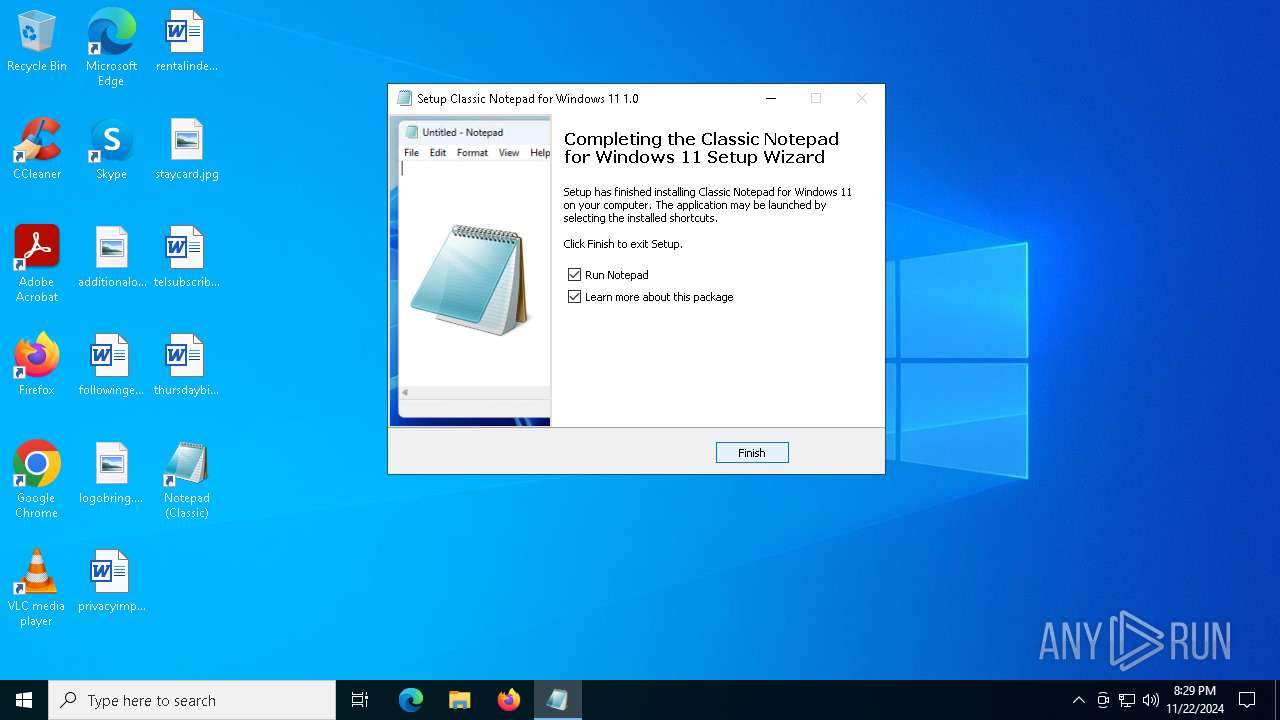Click the taskbar search box
The height and width of the screenshot is (720, 1280).
click(x=192, y=700)
